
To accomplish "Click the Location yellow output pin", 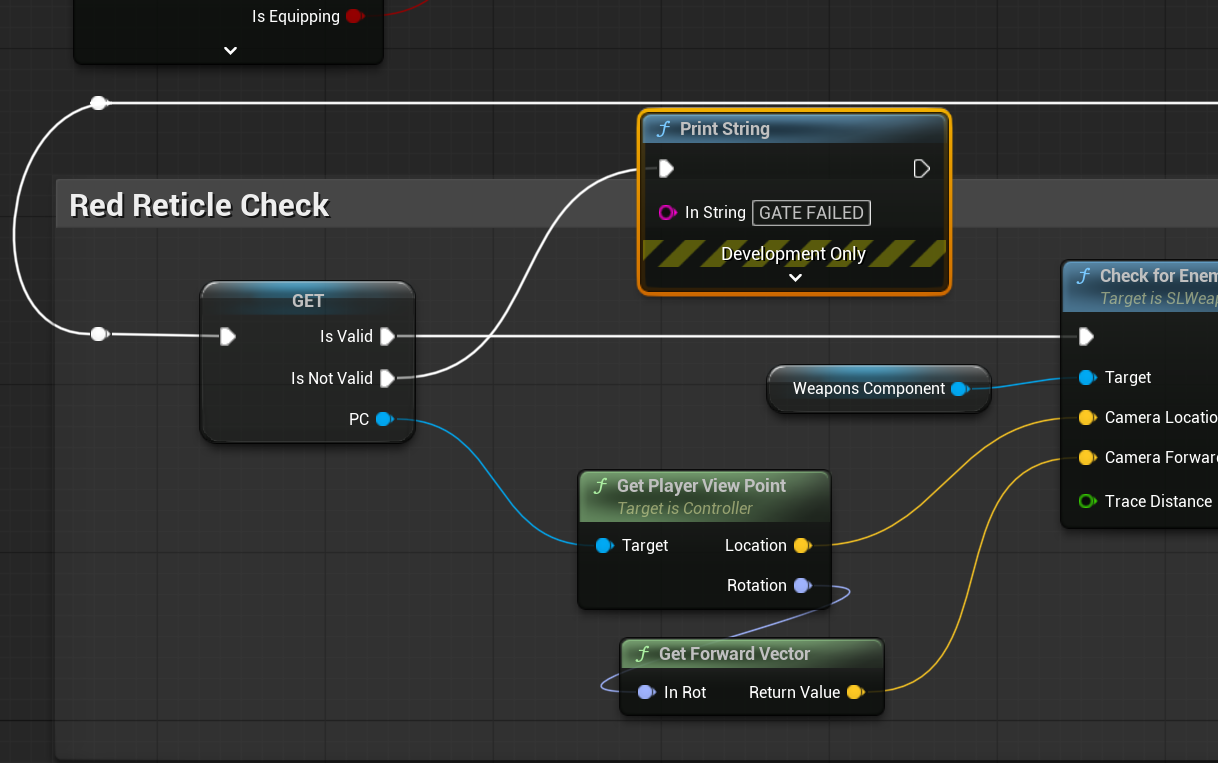I will [801, 545].
